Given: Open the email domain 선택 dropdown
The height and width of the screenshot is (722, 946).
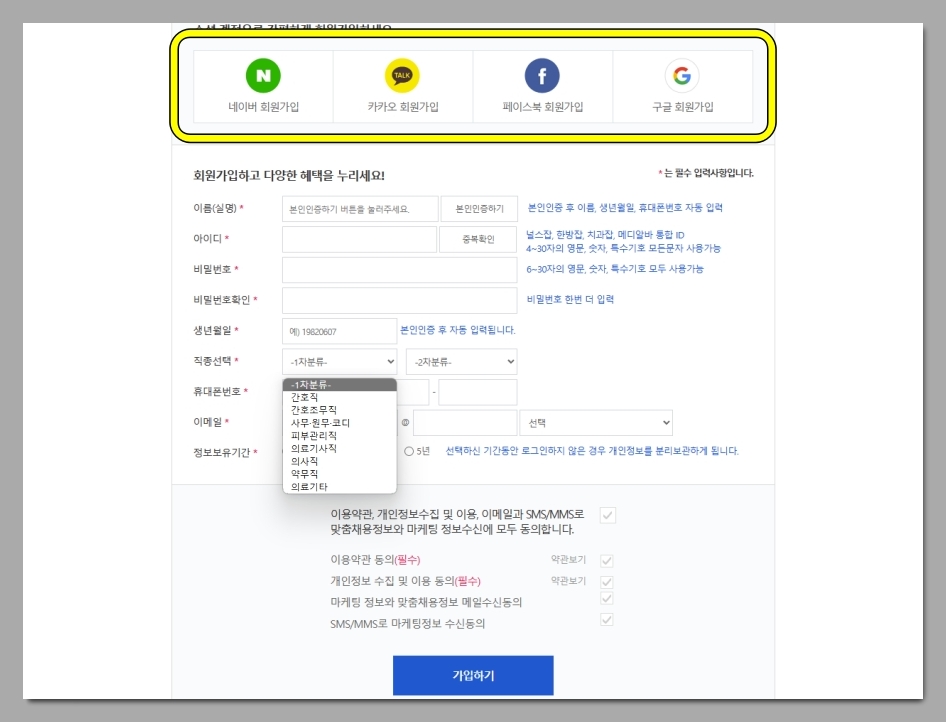Looking at the screenshot, I should tap(596, 423).
